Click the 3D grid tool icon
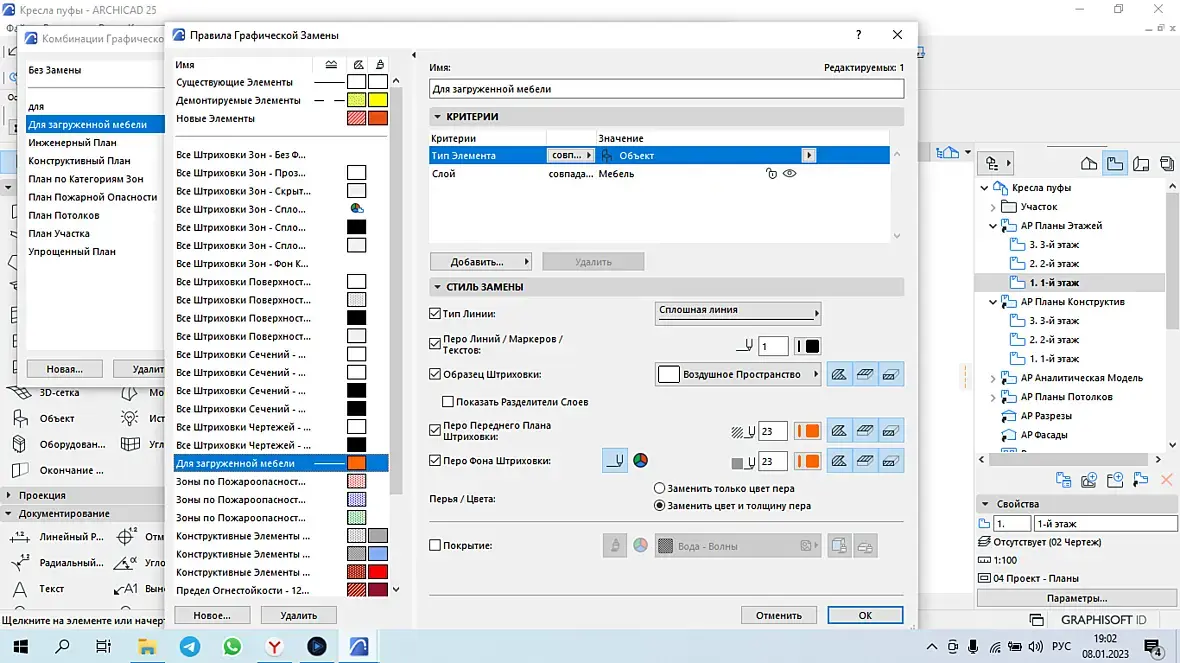Viewport: 1180px width, 663px height. click(20, 392)
